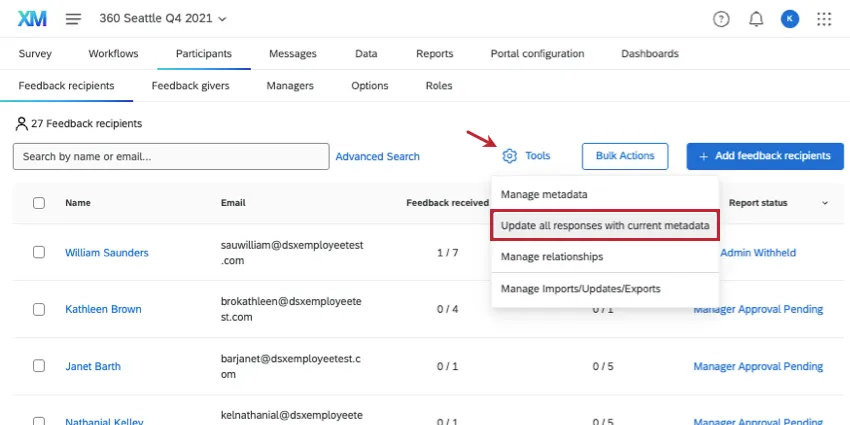The height and width of the screenshot is (425, 850).
Task: Open the Reports tab
Action: tap(435, 54)
